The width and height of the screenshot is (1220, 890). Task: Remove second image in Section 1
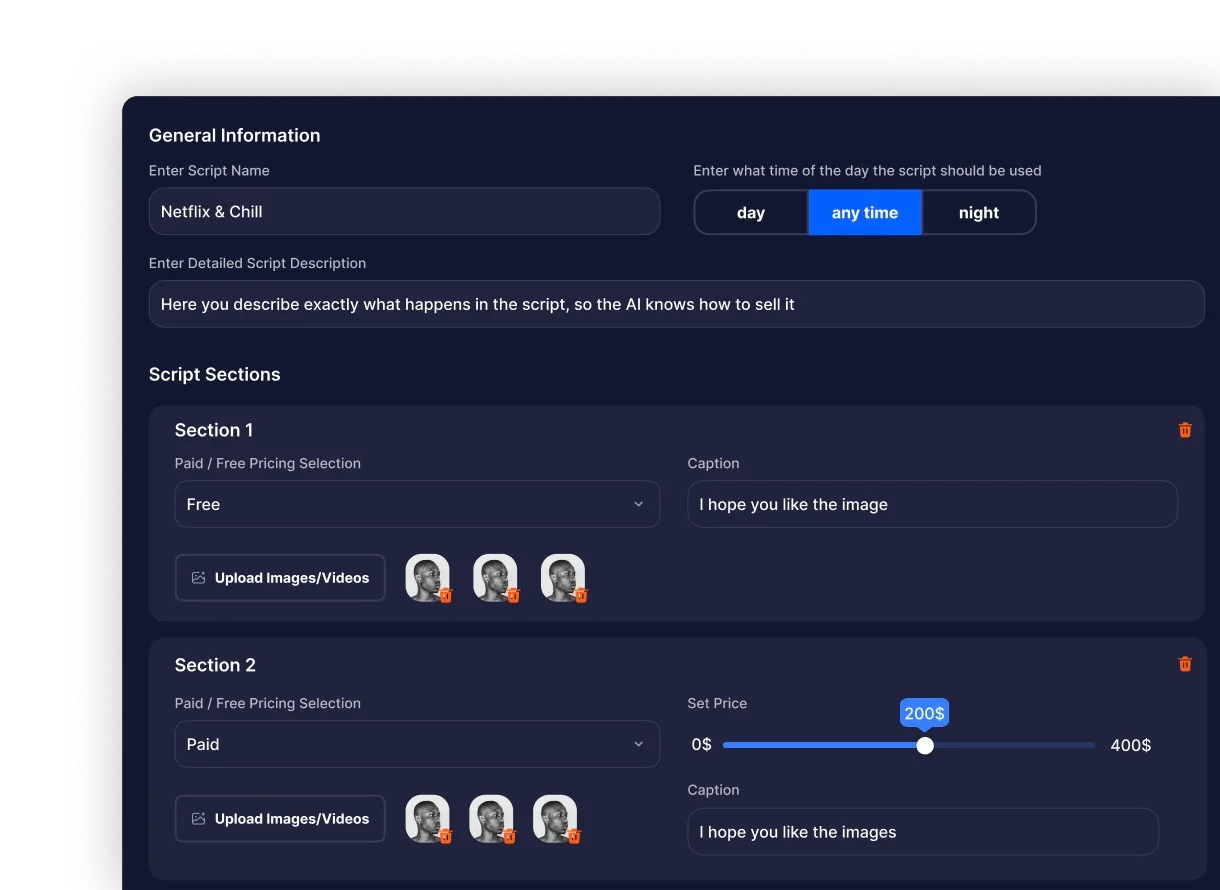(514, 595)
